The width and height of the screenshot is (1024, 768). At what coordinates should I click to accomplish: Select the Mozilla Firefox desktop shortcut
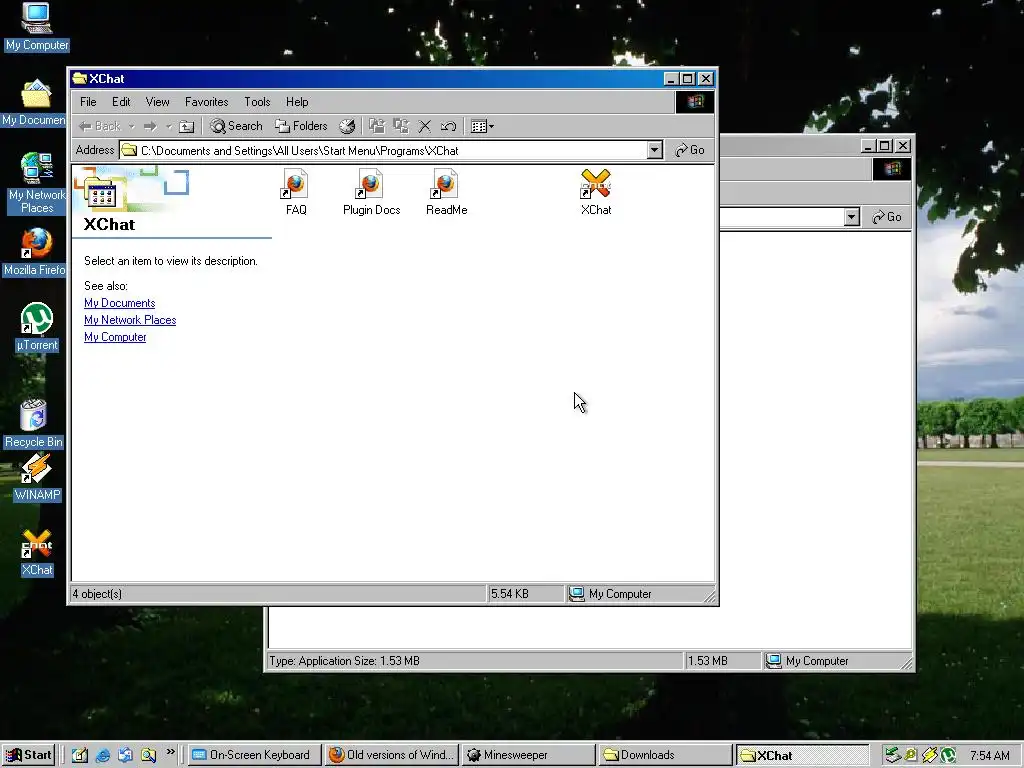[x=34, y=252]
